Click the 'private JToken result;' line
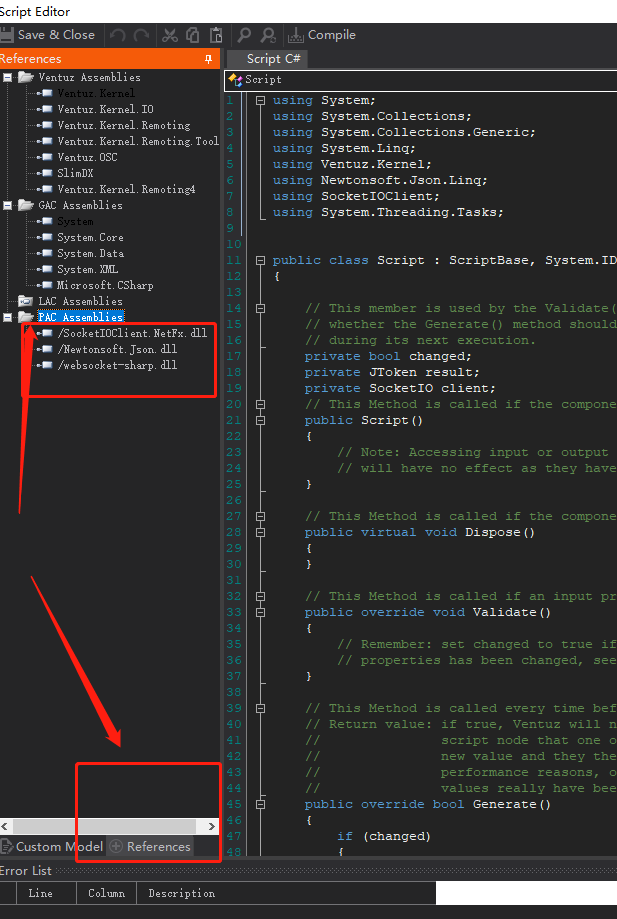The height and width of the screenshot is (919, 617). [x=392, y=372]
